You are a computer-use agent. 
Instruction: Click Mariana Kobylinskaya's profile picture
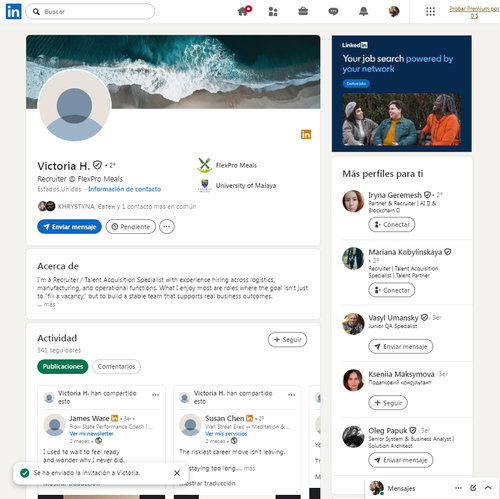pos(353,258)
